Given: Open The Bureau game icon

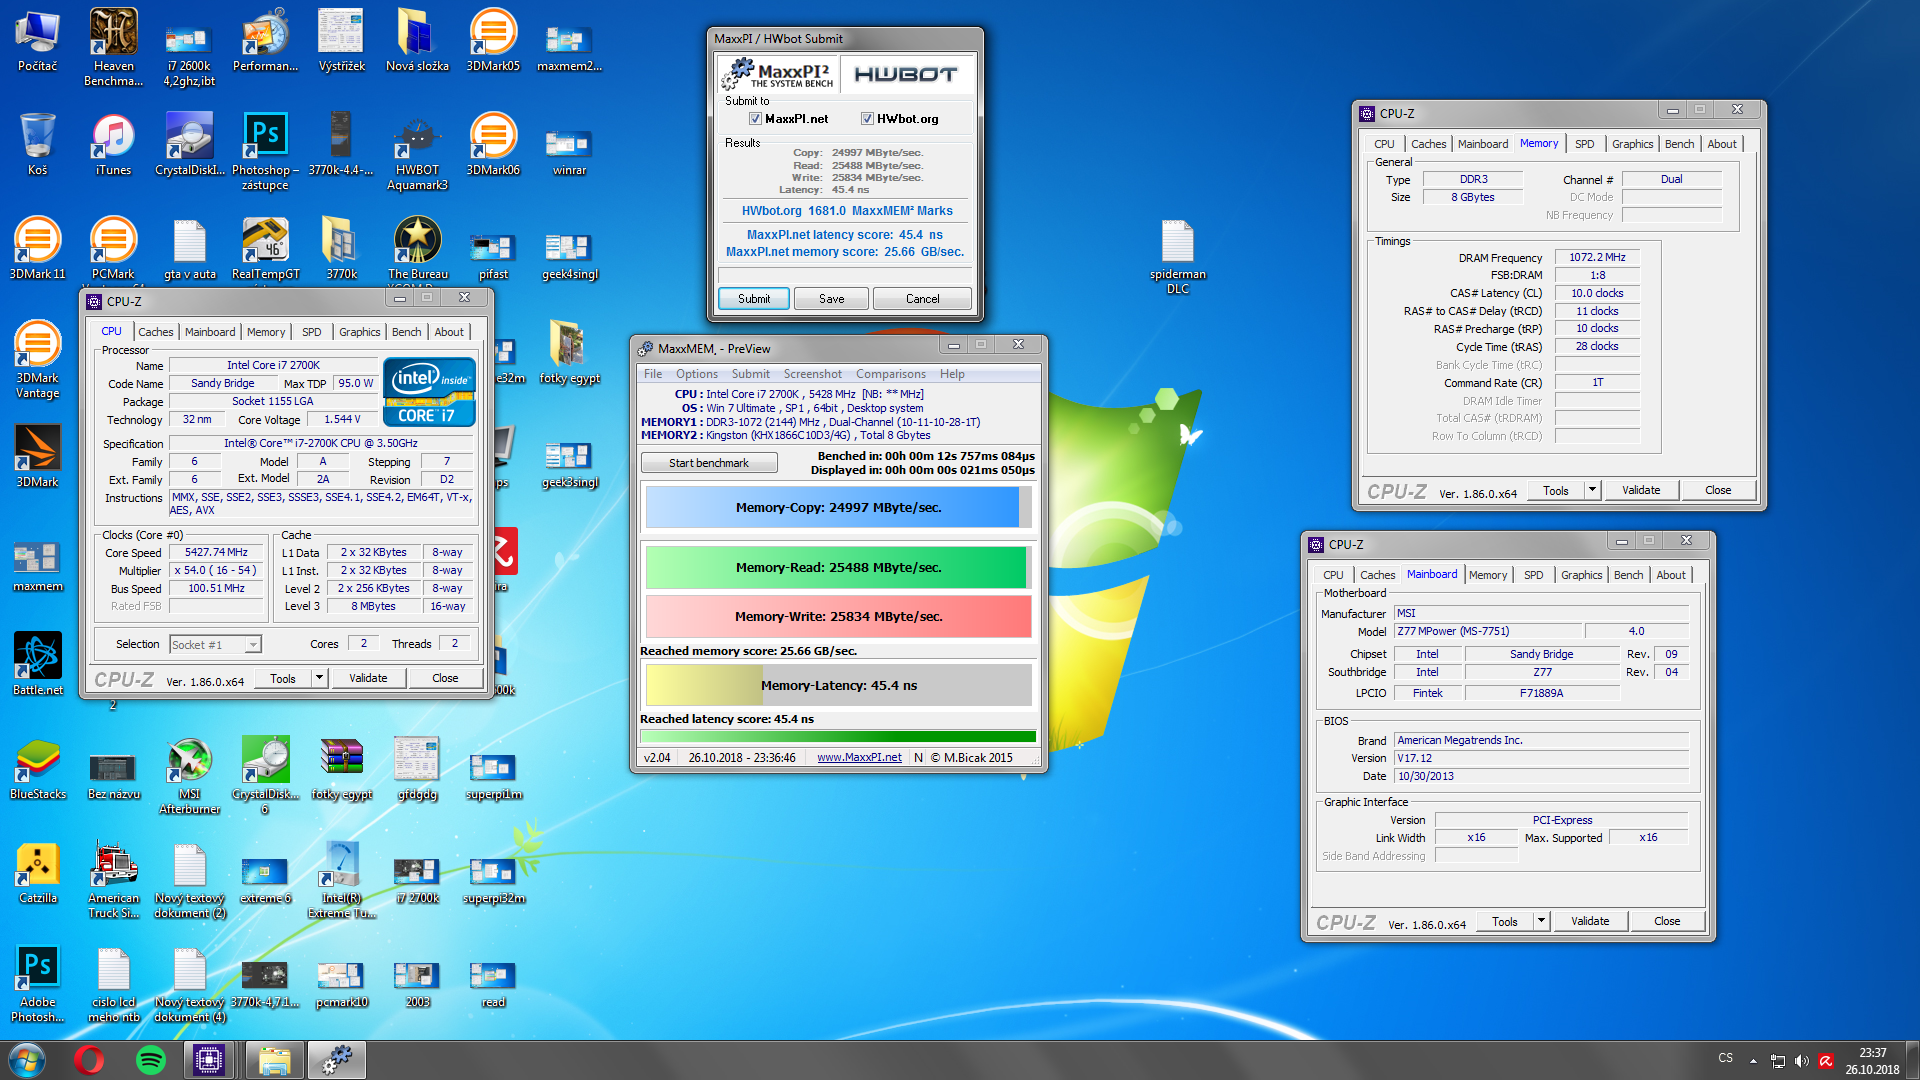Looking at the screenshot, I should [x=417, y=248].
